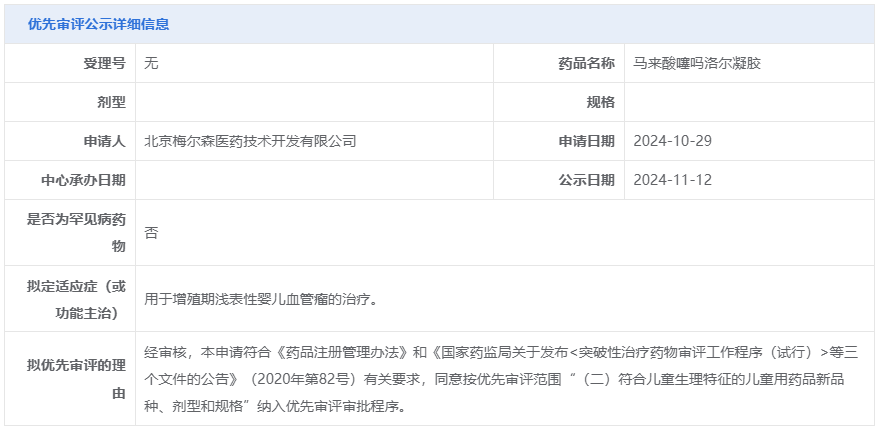This screenshot has width=880, height=430.
Task: Select the rare disease value 否
Action: 152,233
